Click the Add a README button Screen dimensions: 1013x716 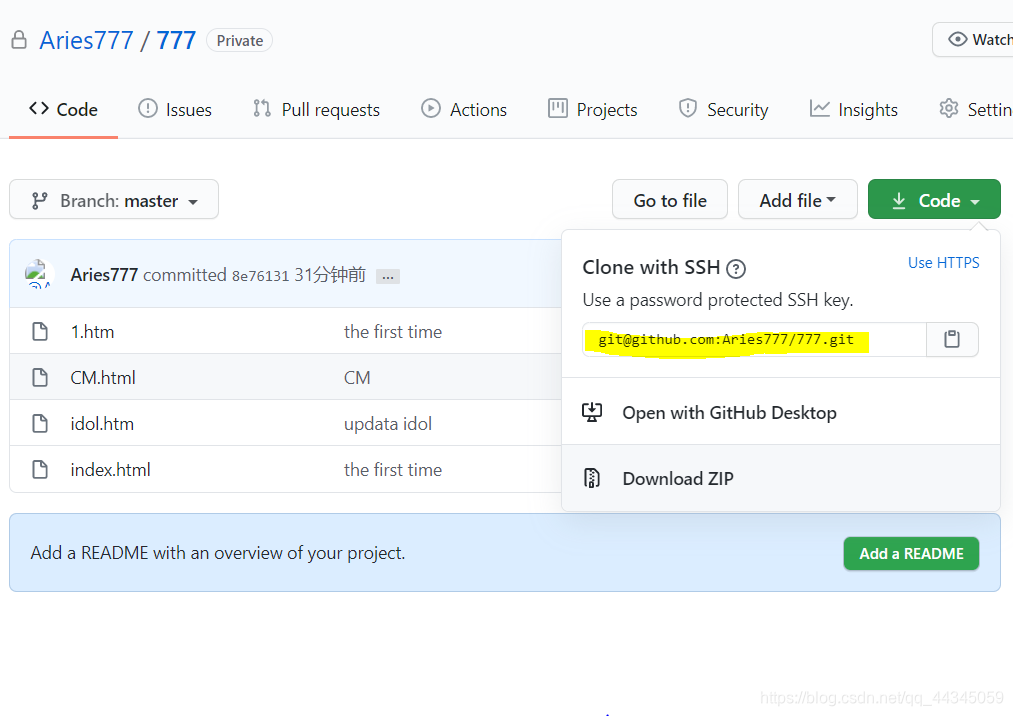tap(911, 554)
